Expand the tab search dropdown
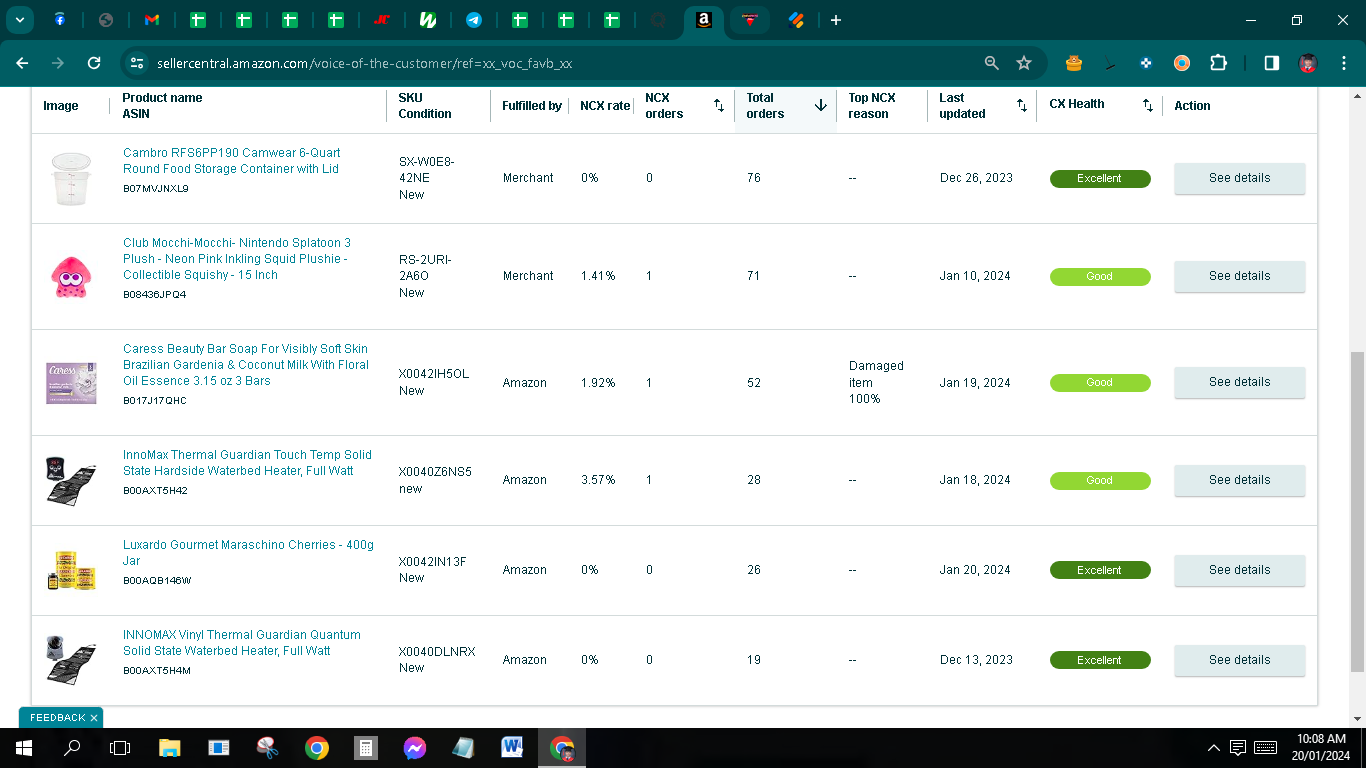 coord(19,20)
